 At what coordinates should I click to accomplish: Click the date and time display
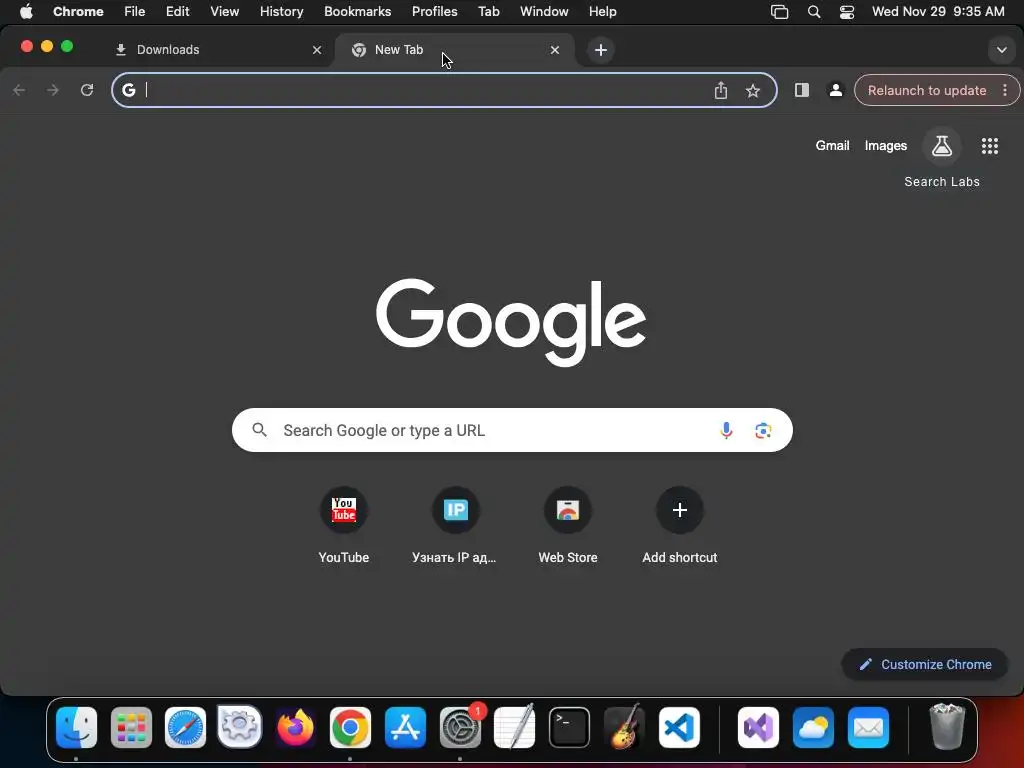click(938, 11)
